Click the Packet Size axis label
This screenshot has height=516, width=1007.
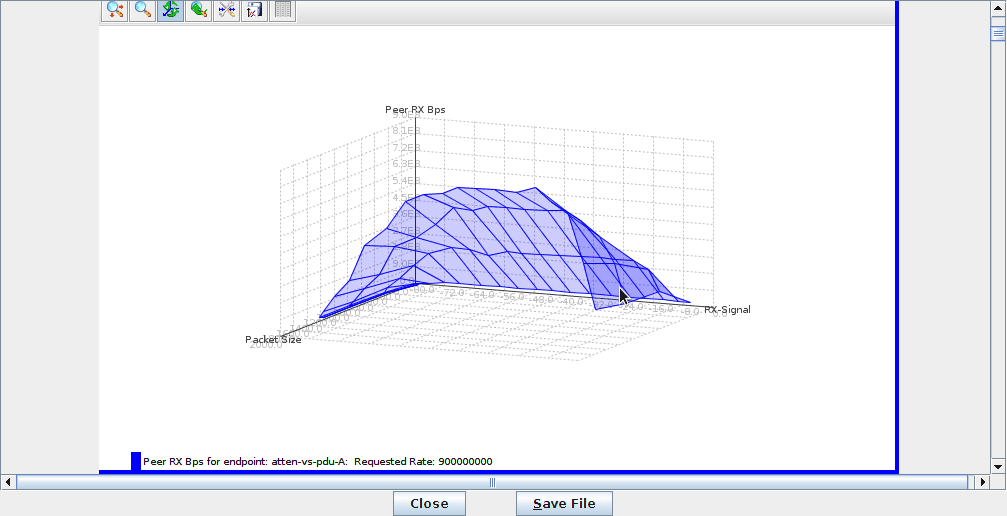point(273,340)
